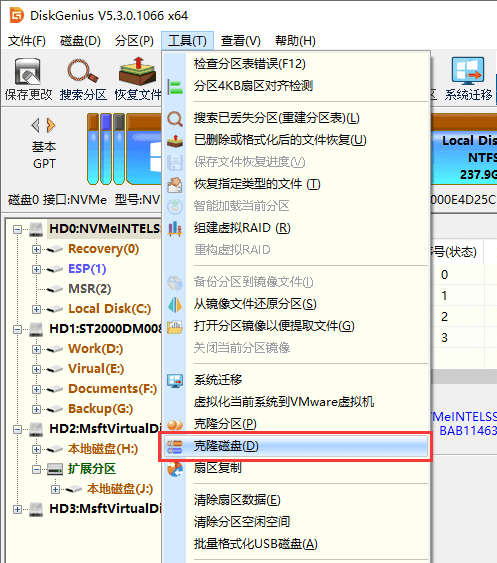
Task: Click the 分区4KB扇区对齐检测 menu icon
Action: [x=175, y=87]
